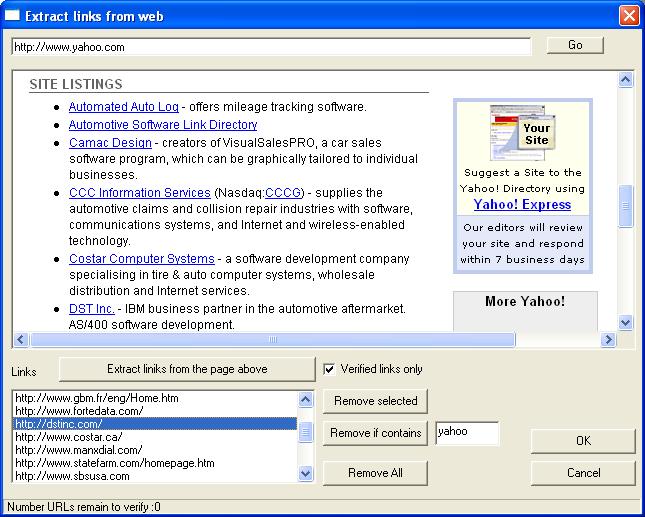Open the Automotive Software Link Directory link
Viewport: 645px width, 517px height.
(x=163, y=125)
